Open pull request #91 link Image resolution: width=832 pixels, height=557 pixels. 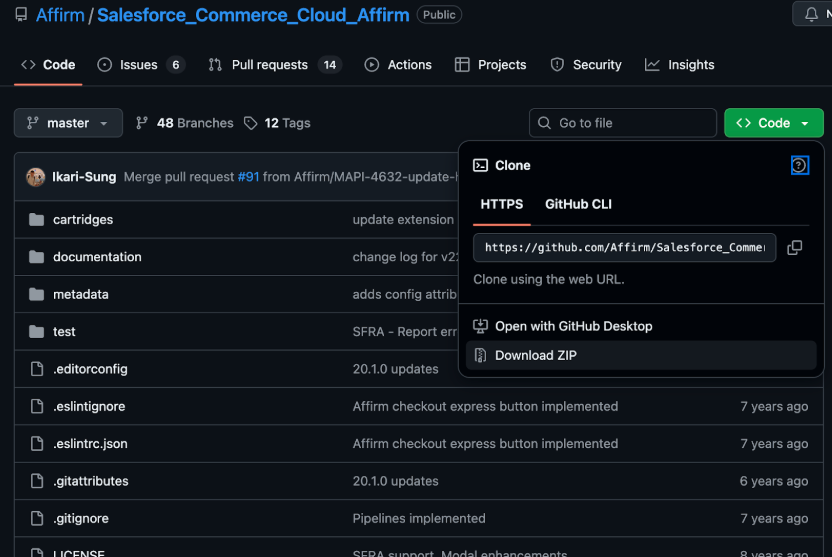pyautogui.click(x=248, y=177)
